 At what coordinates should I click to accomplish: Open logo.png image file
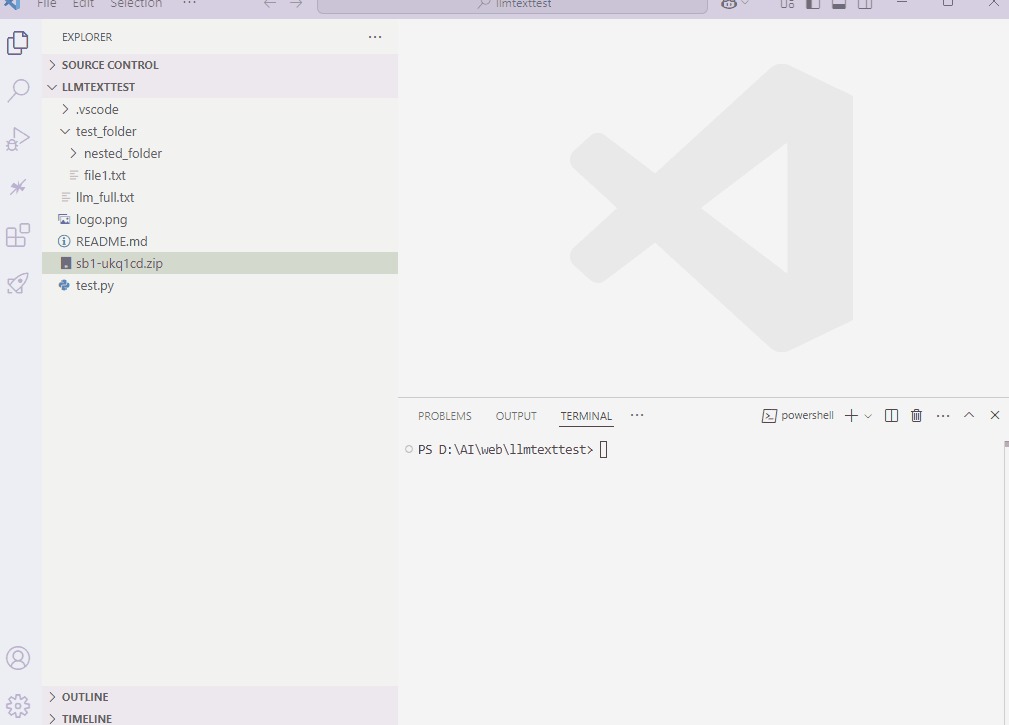coord(220,219)
